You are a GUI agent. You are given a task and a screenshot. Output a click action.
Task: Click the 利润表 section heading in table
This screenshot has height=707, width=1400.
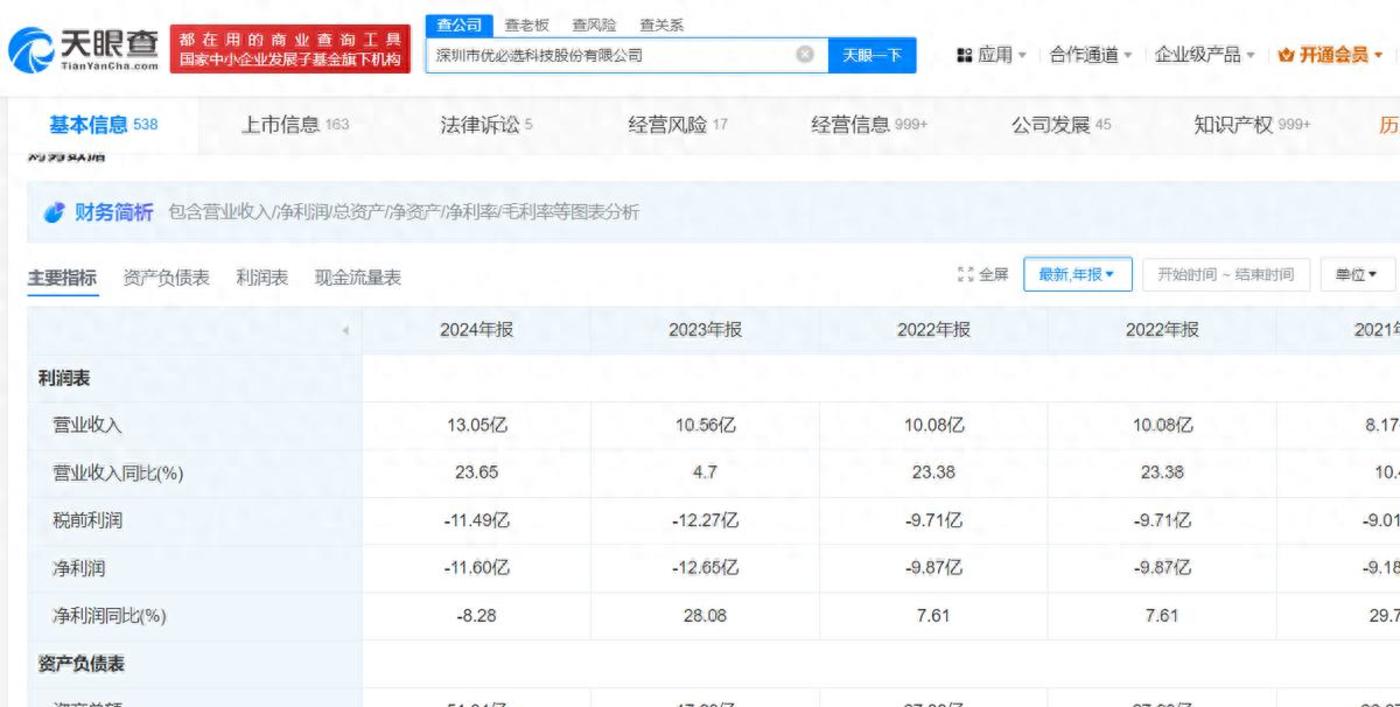click(64, 379)
